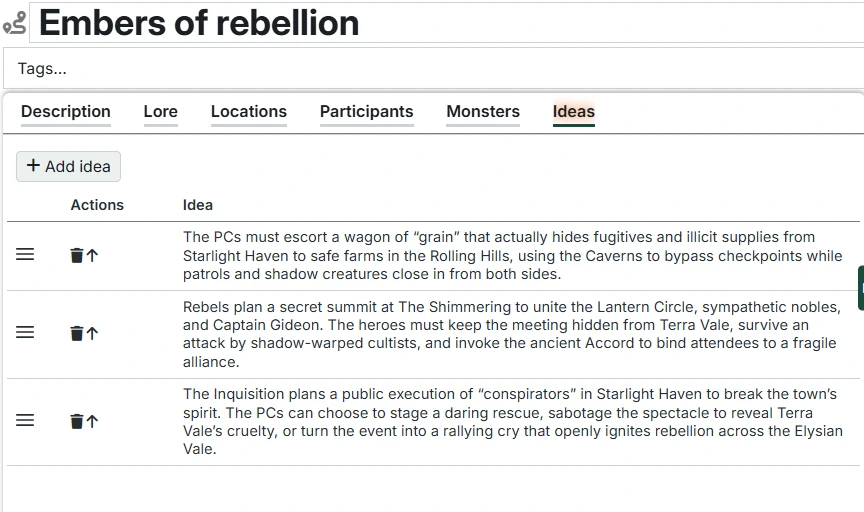
Task: Delete the secret summit idea
Action: tap(77, 334)
